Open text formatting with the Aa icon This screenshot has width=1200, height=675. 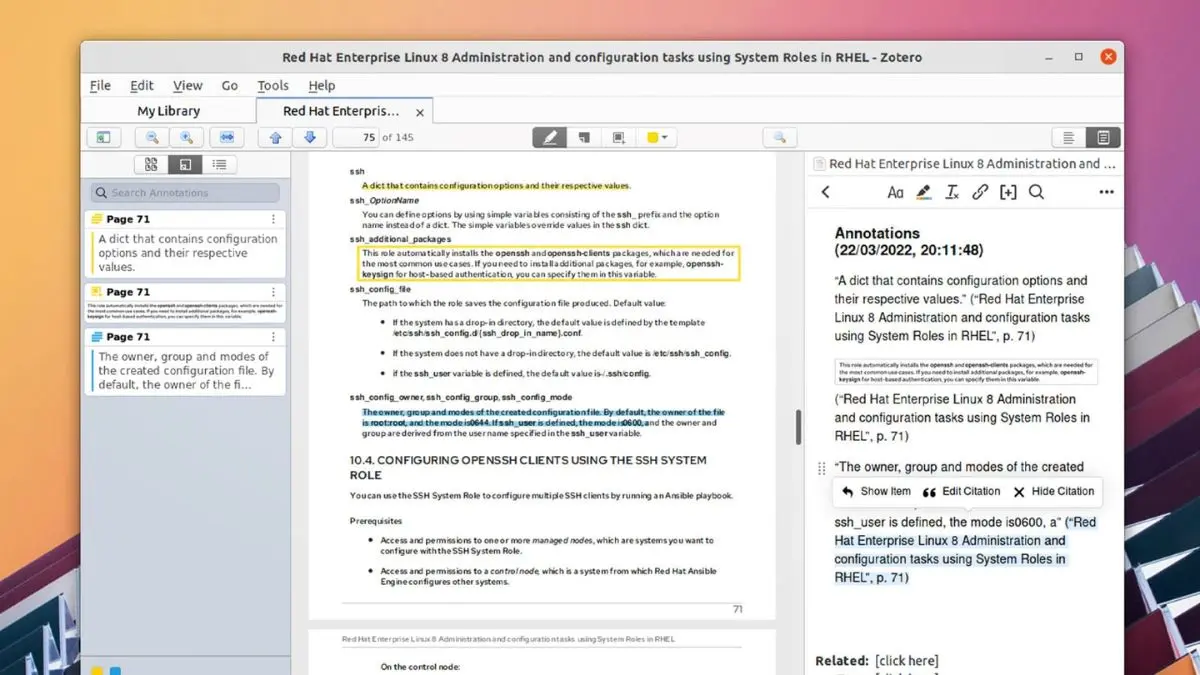pos(896,192)
